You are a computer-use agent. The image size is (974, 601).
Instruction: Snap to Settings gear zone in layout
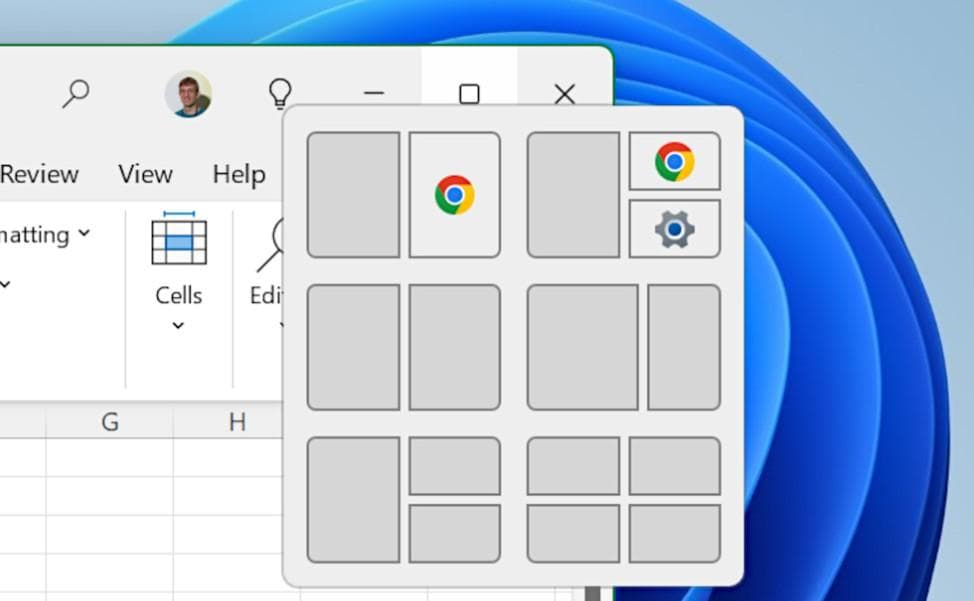pos(675,228)
